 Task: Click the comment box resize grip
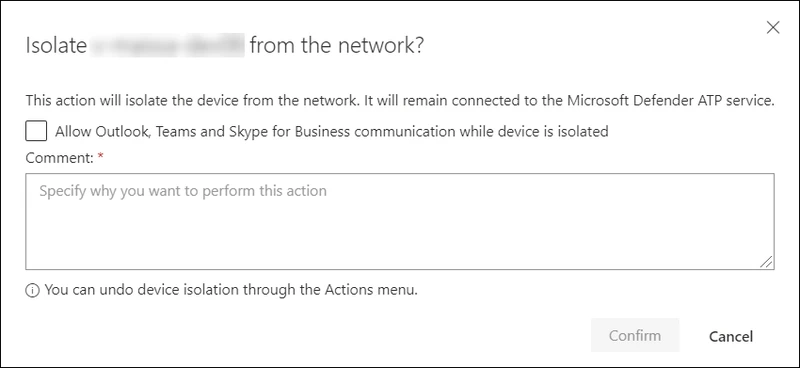(x=766, y=261)
